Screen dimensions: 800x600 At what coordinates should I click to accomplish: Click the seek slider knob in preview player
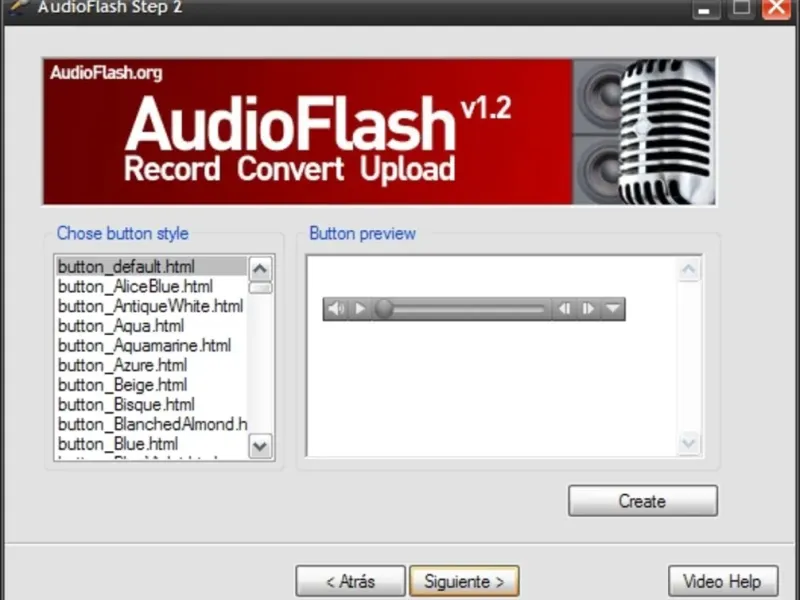384,309
